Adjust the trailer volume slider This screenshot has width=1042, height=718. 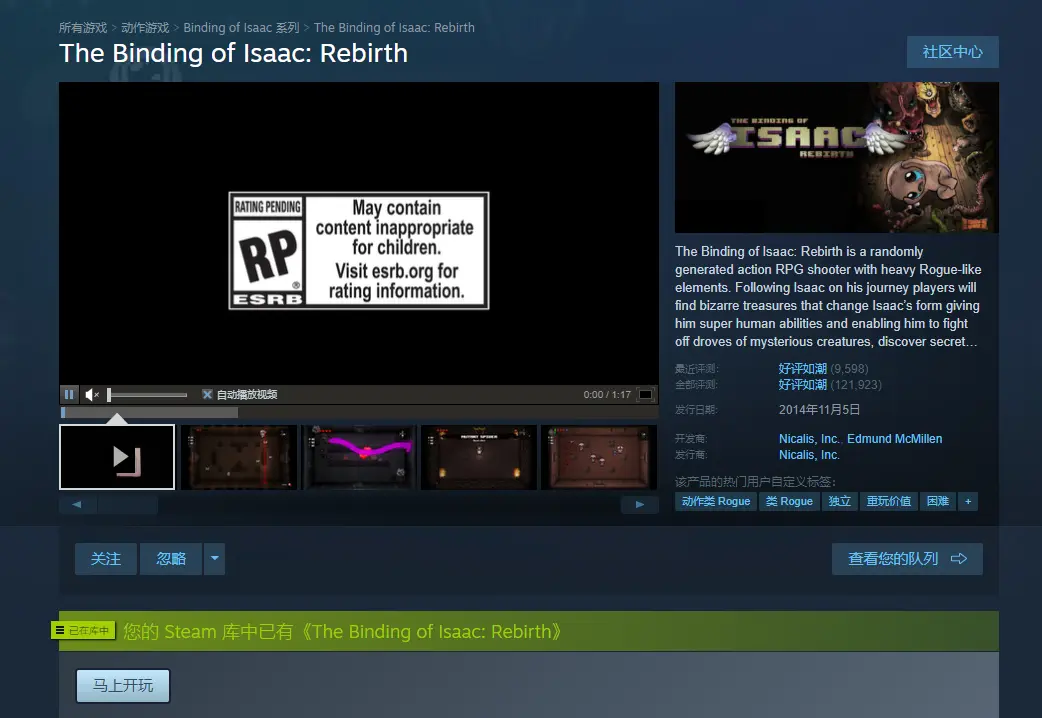click(148, 395)
